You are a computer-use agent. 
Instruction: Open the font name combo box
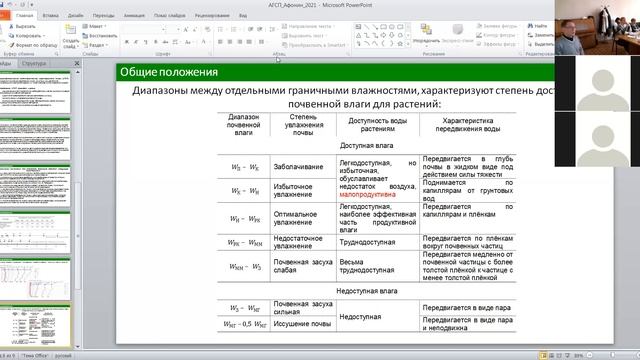tap(144, 29)
